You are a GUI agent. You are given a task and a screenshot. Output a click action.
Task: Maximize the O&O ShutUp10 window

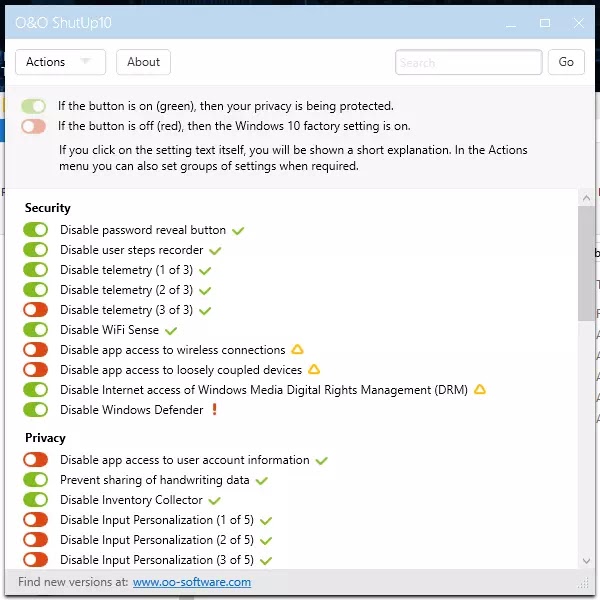(545, 23)
